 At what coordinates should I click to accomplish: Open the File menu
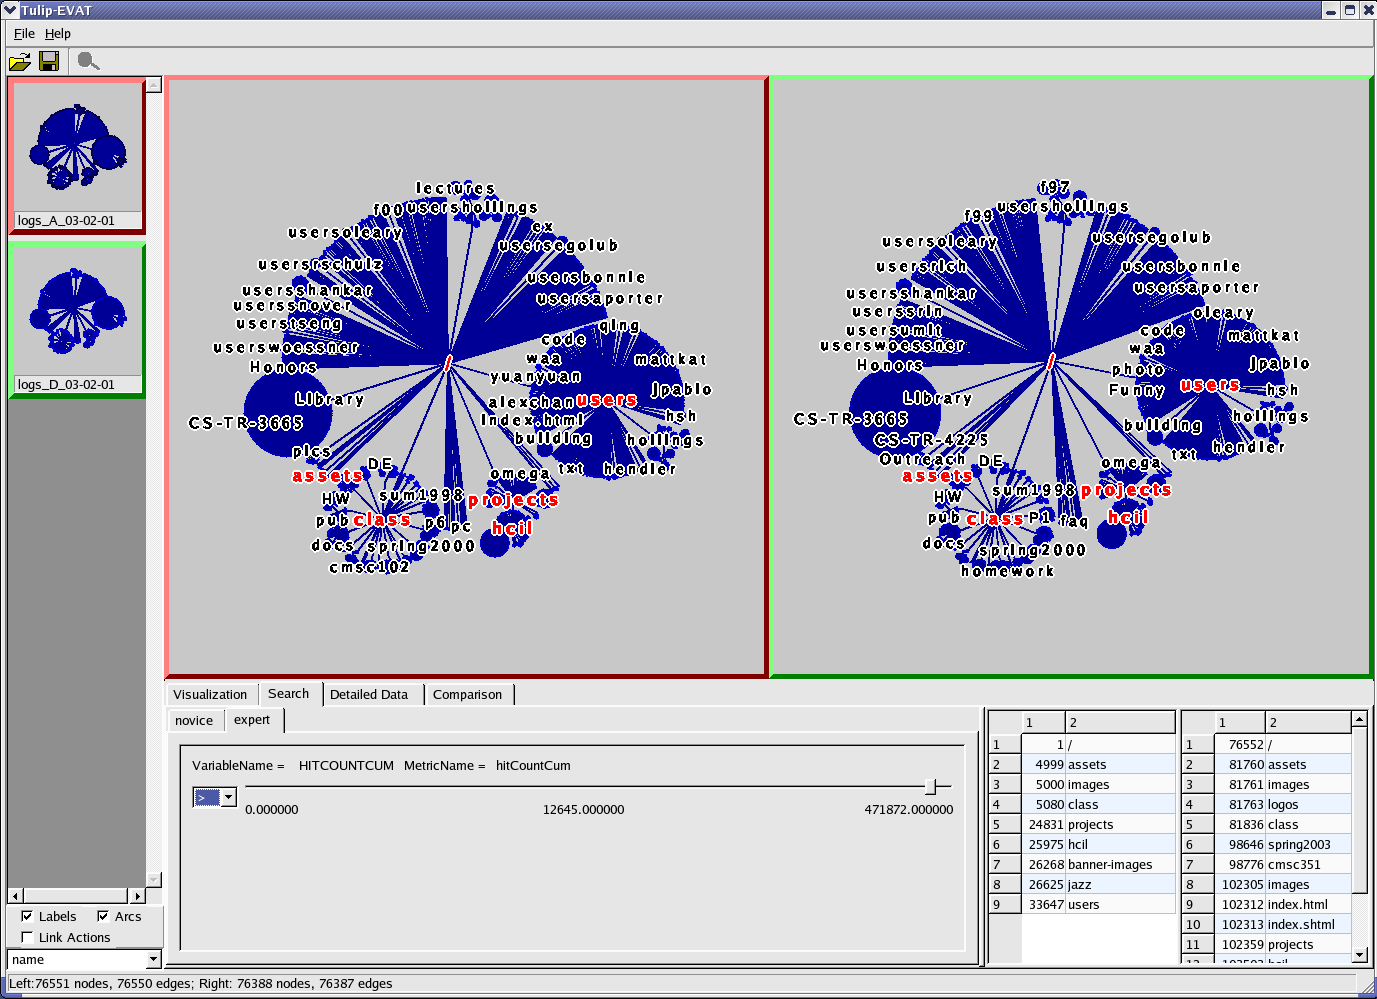click(x=24, y=33)
